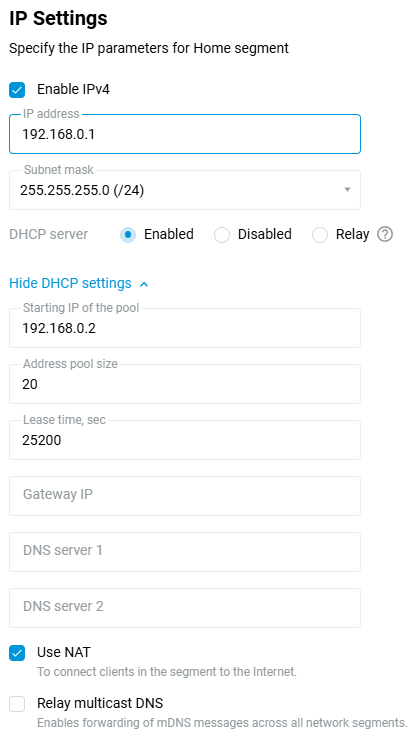418x741 pixels.
Task: Tick the Relay multicast DNS checkbox
Action: tap(17, 704)
